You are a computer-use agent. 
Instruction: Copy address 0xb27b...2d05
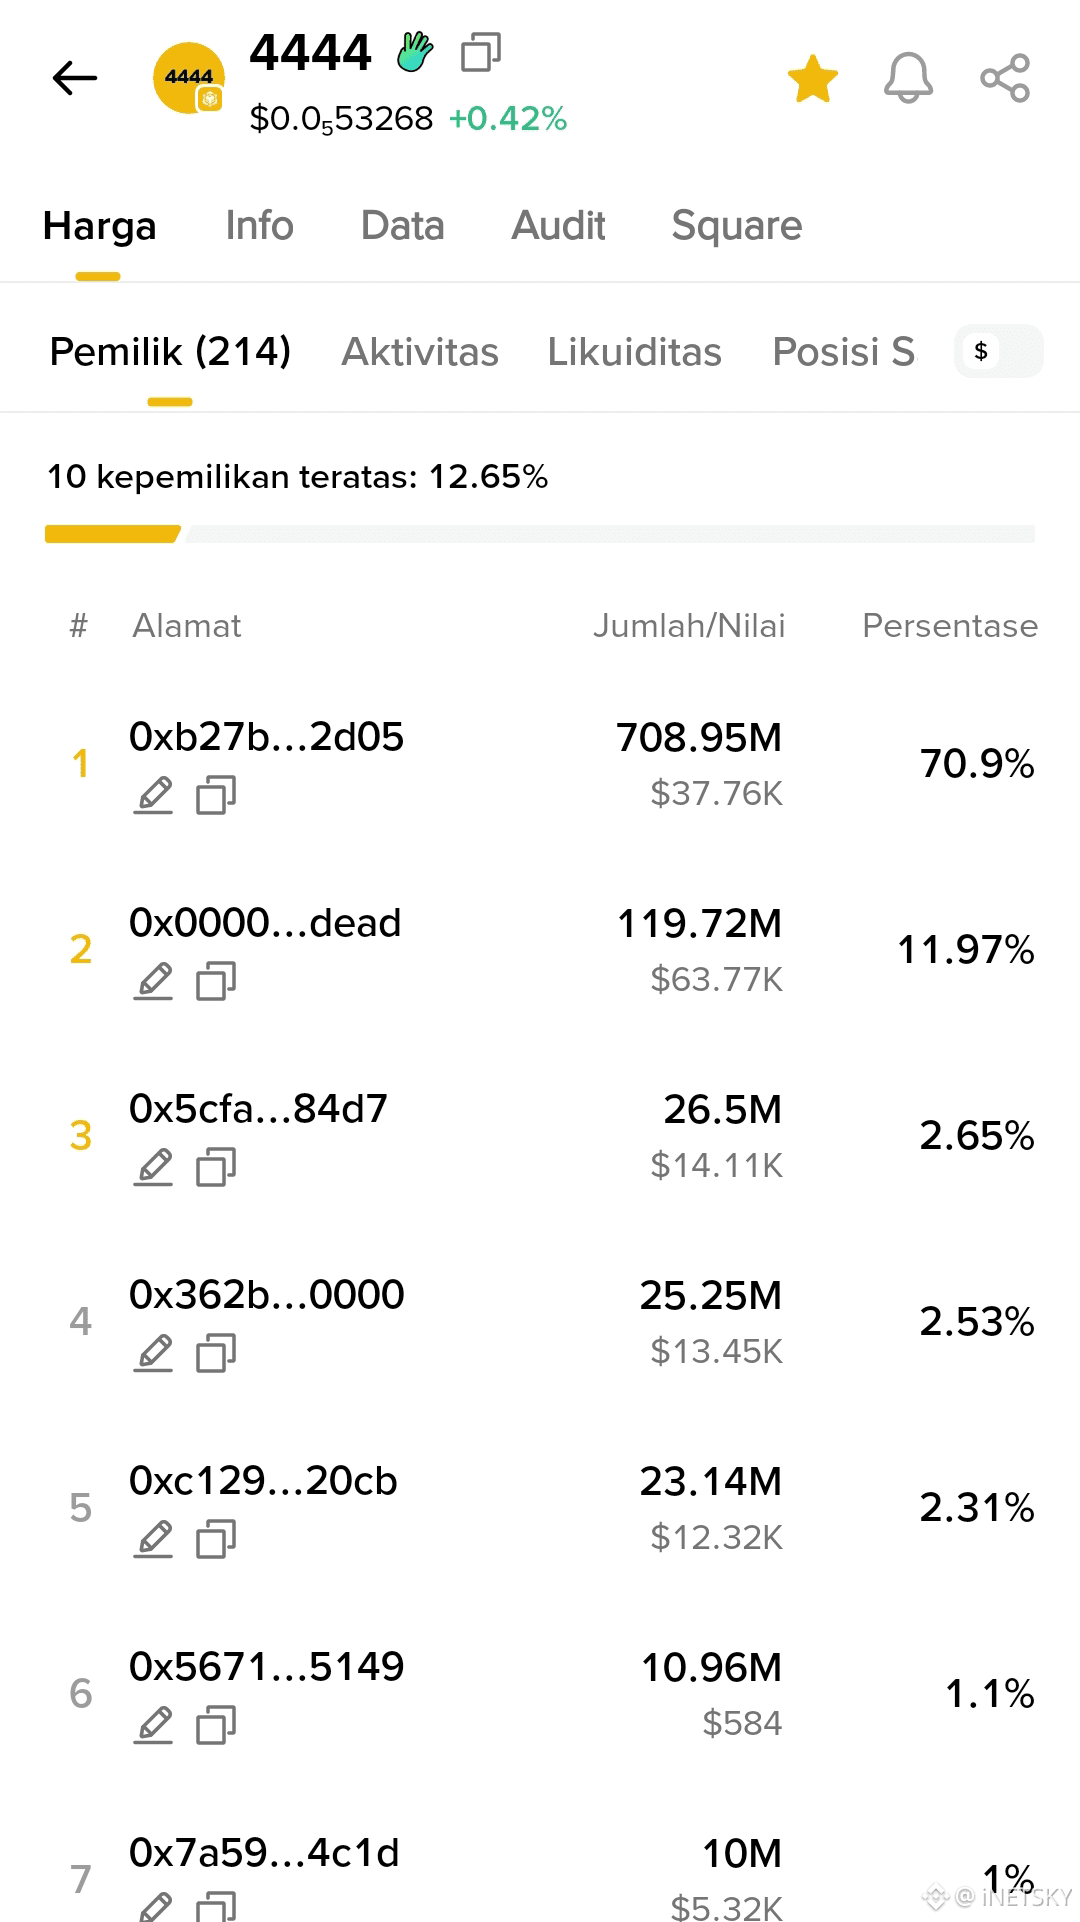tap(216, 795)
